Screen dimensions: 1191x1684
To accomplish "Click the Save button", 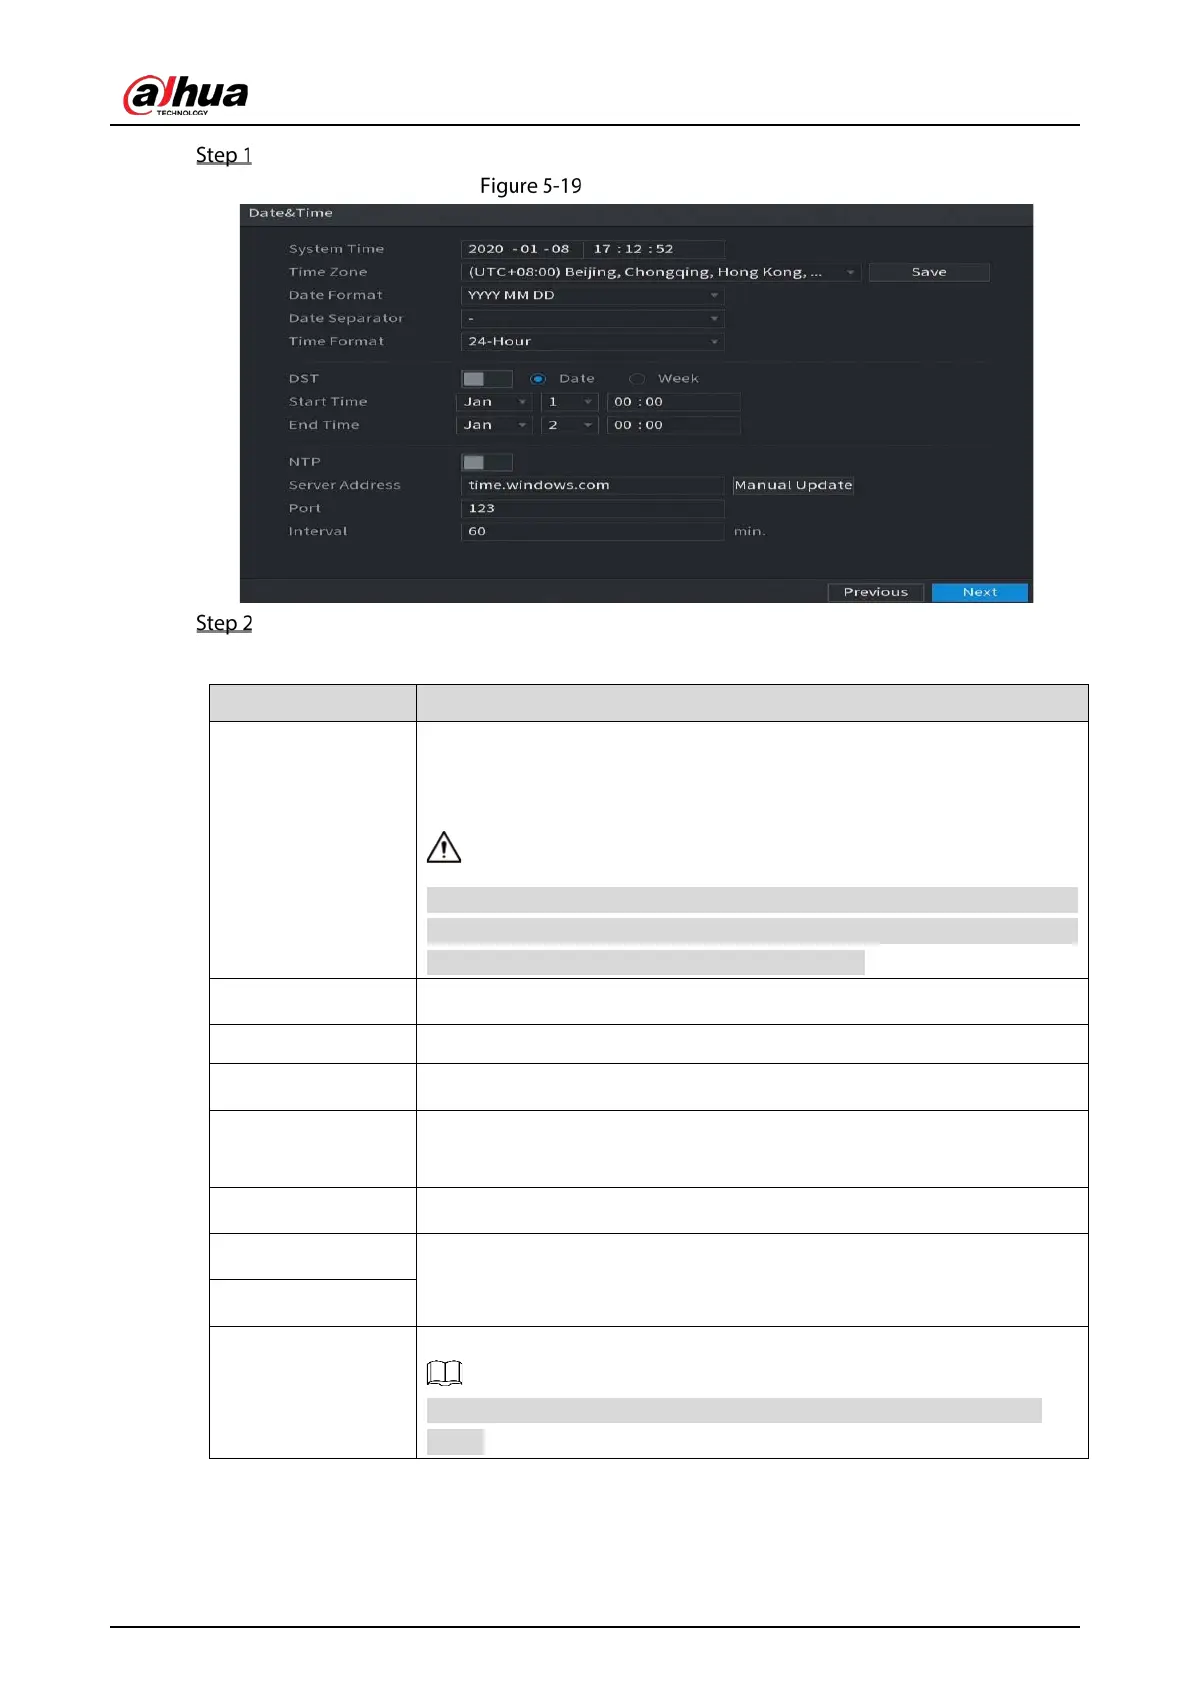I will coord(929,272).
